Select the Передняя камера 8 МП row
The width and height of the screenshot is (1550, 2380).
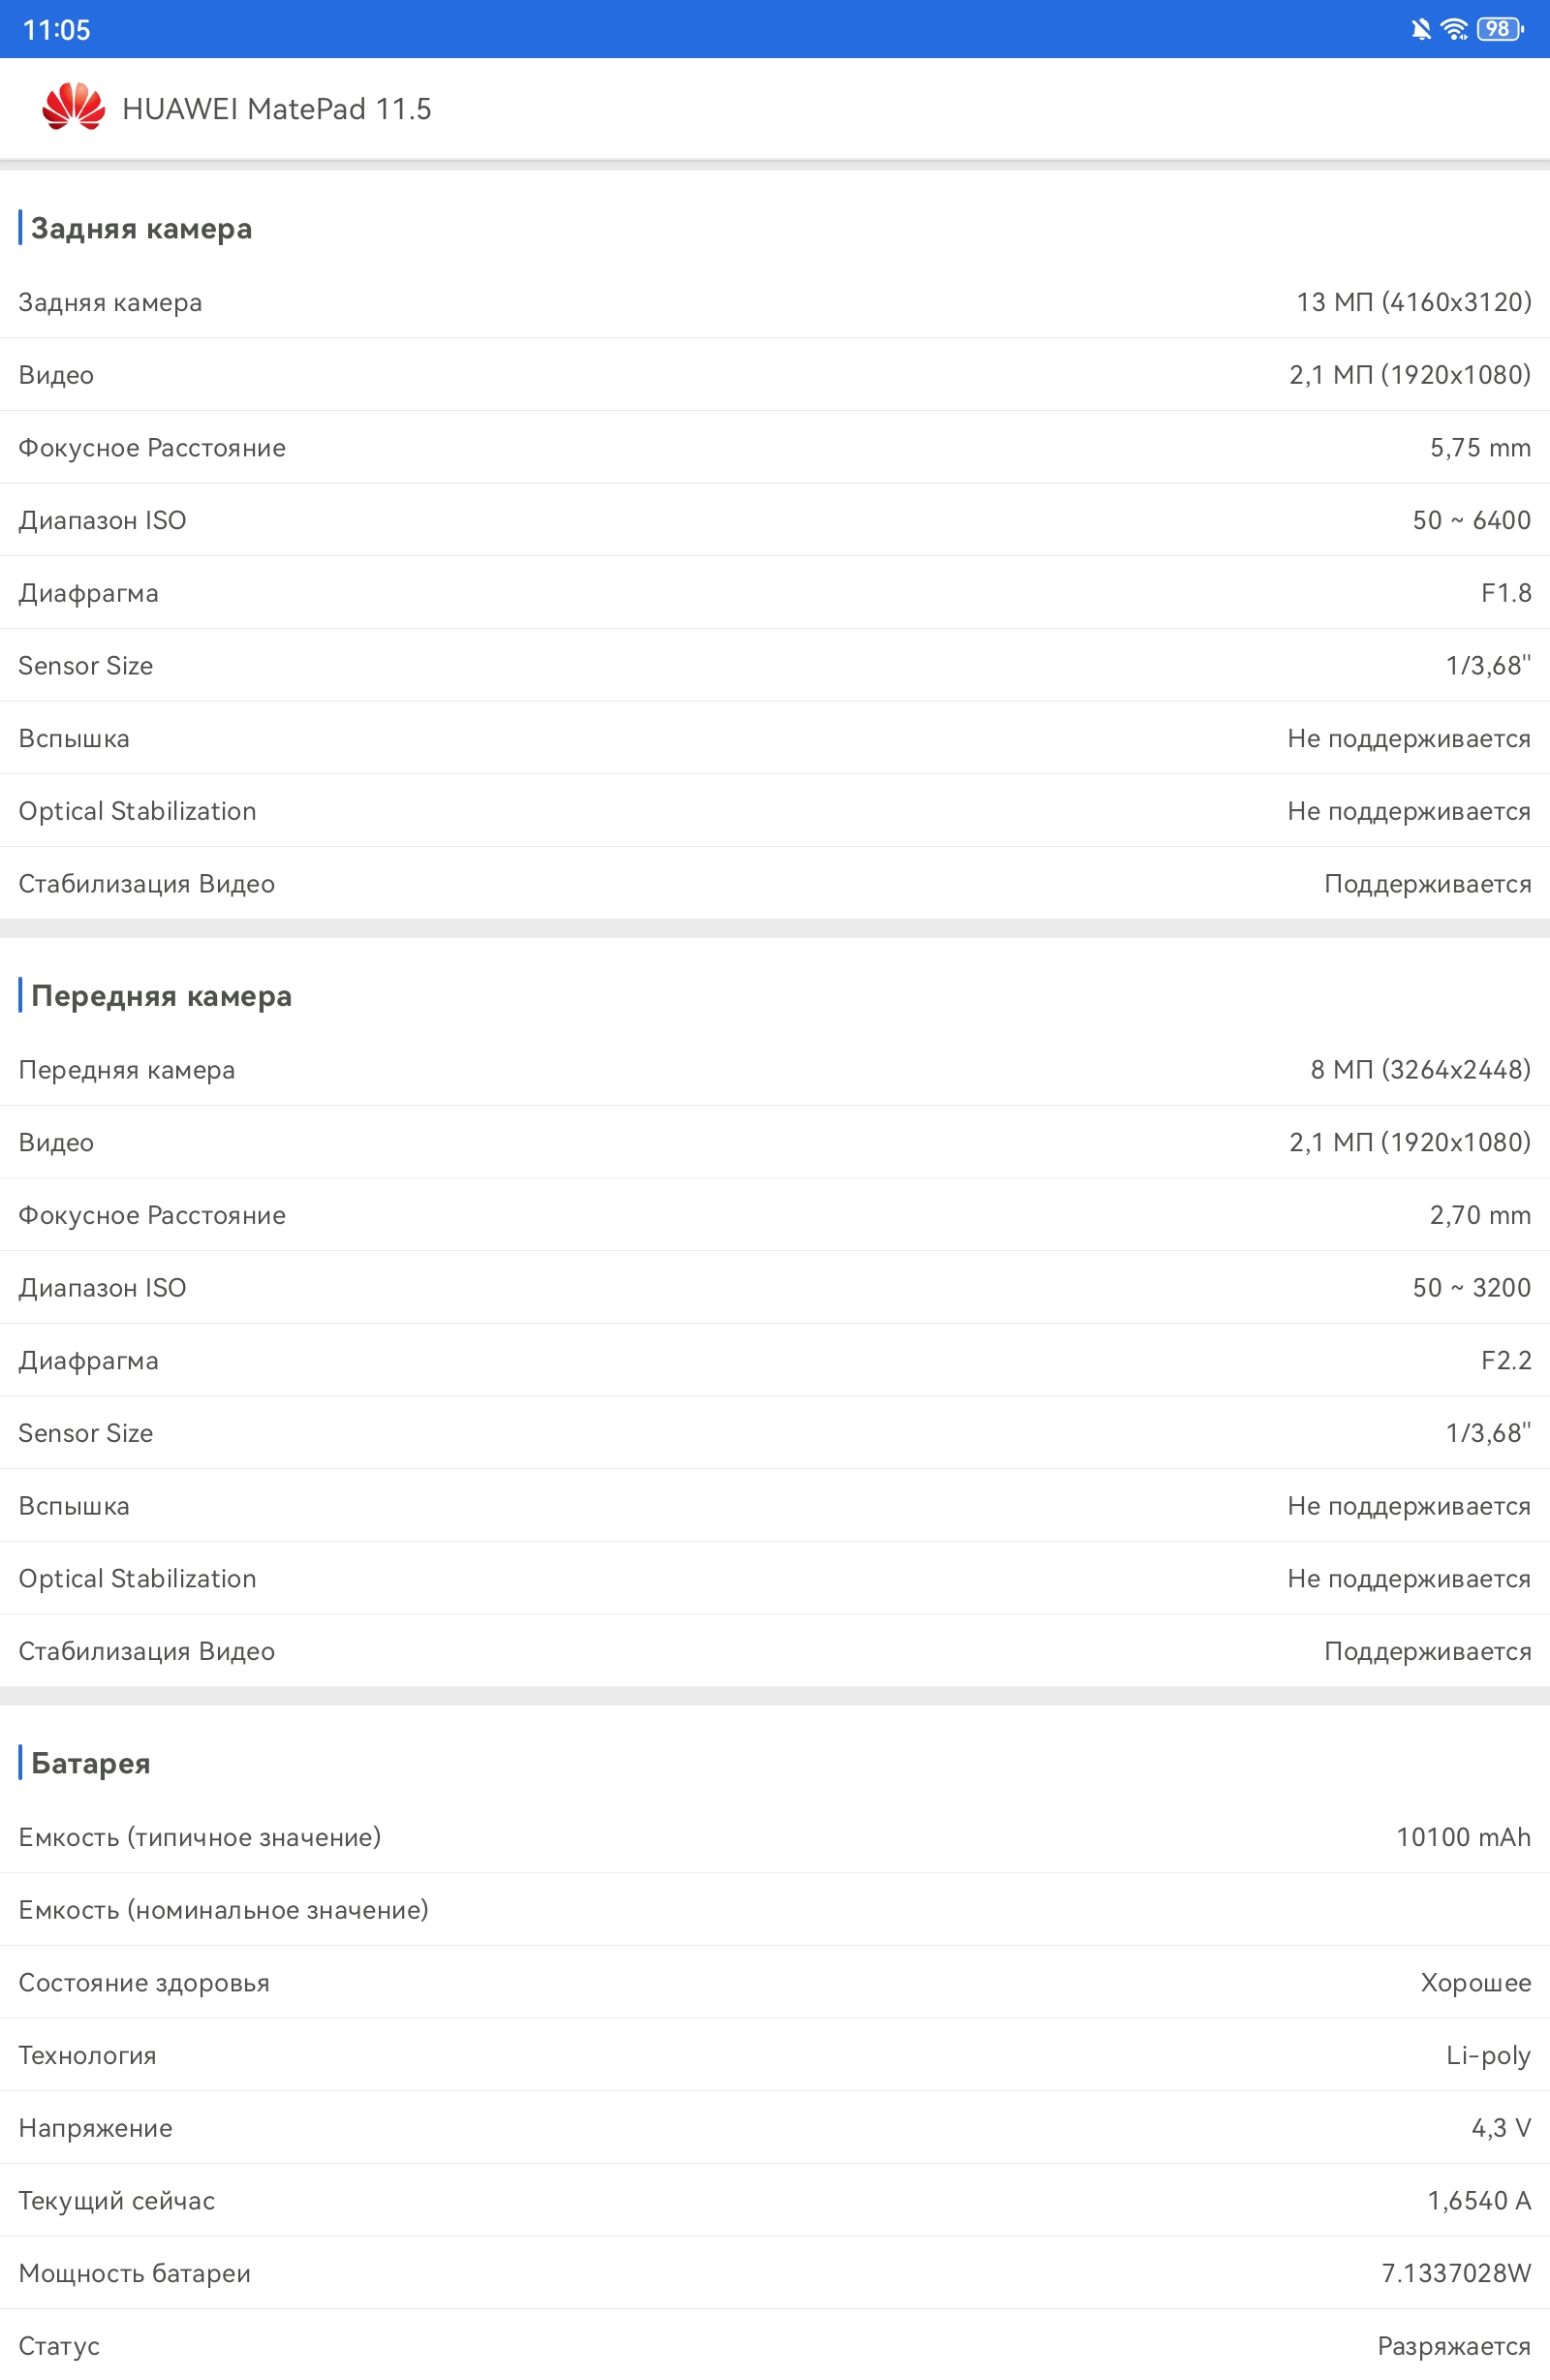[x=775, y=1069]
